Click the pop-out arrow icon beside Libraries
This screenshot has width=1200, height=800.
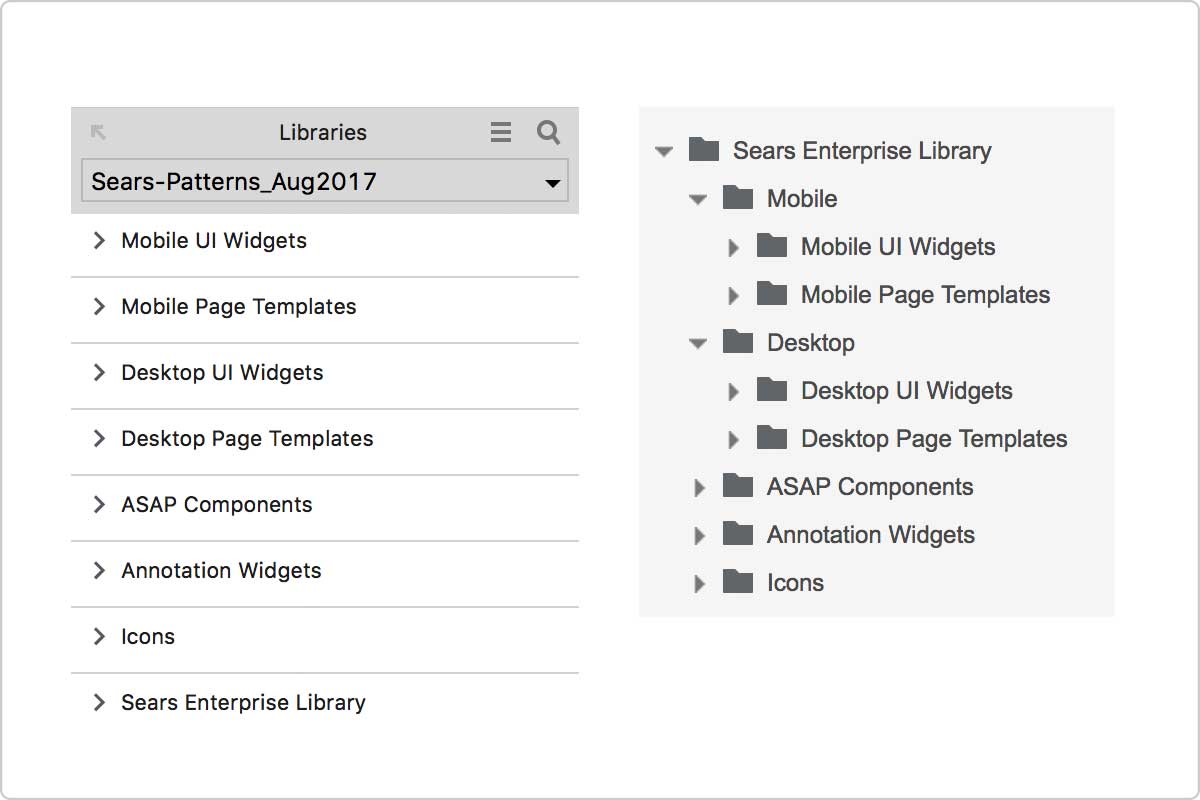[98, 132]
